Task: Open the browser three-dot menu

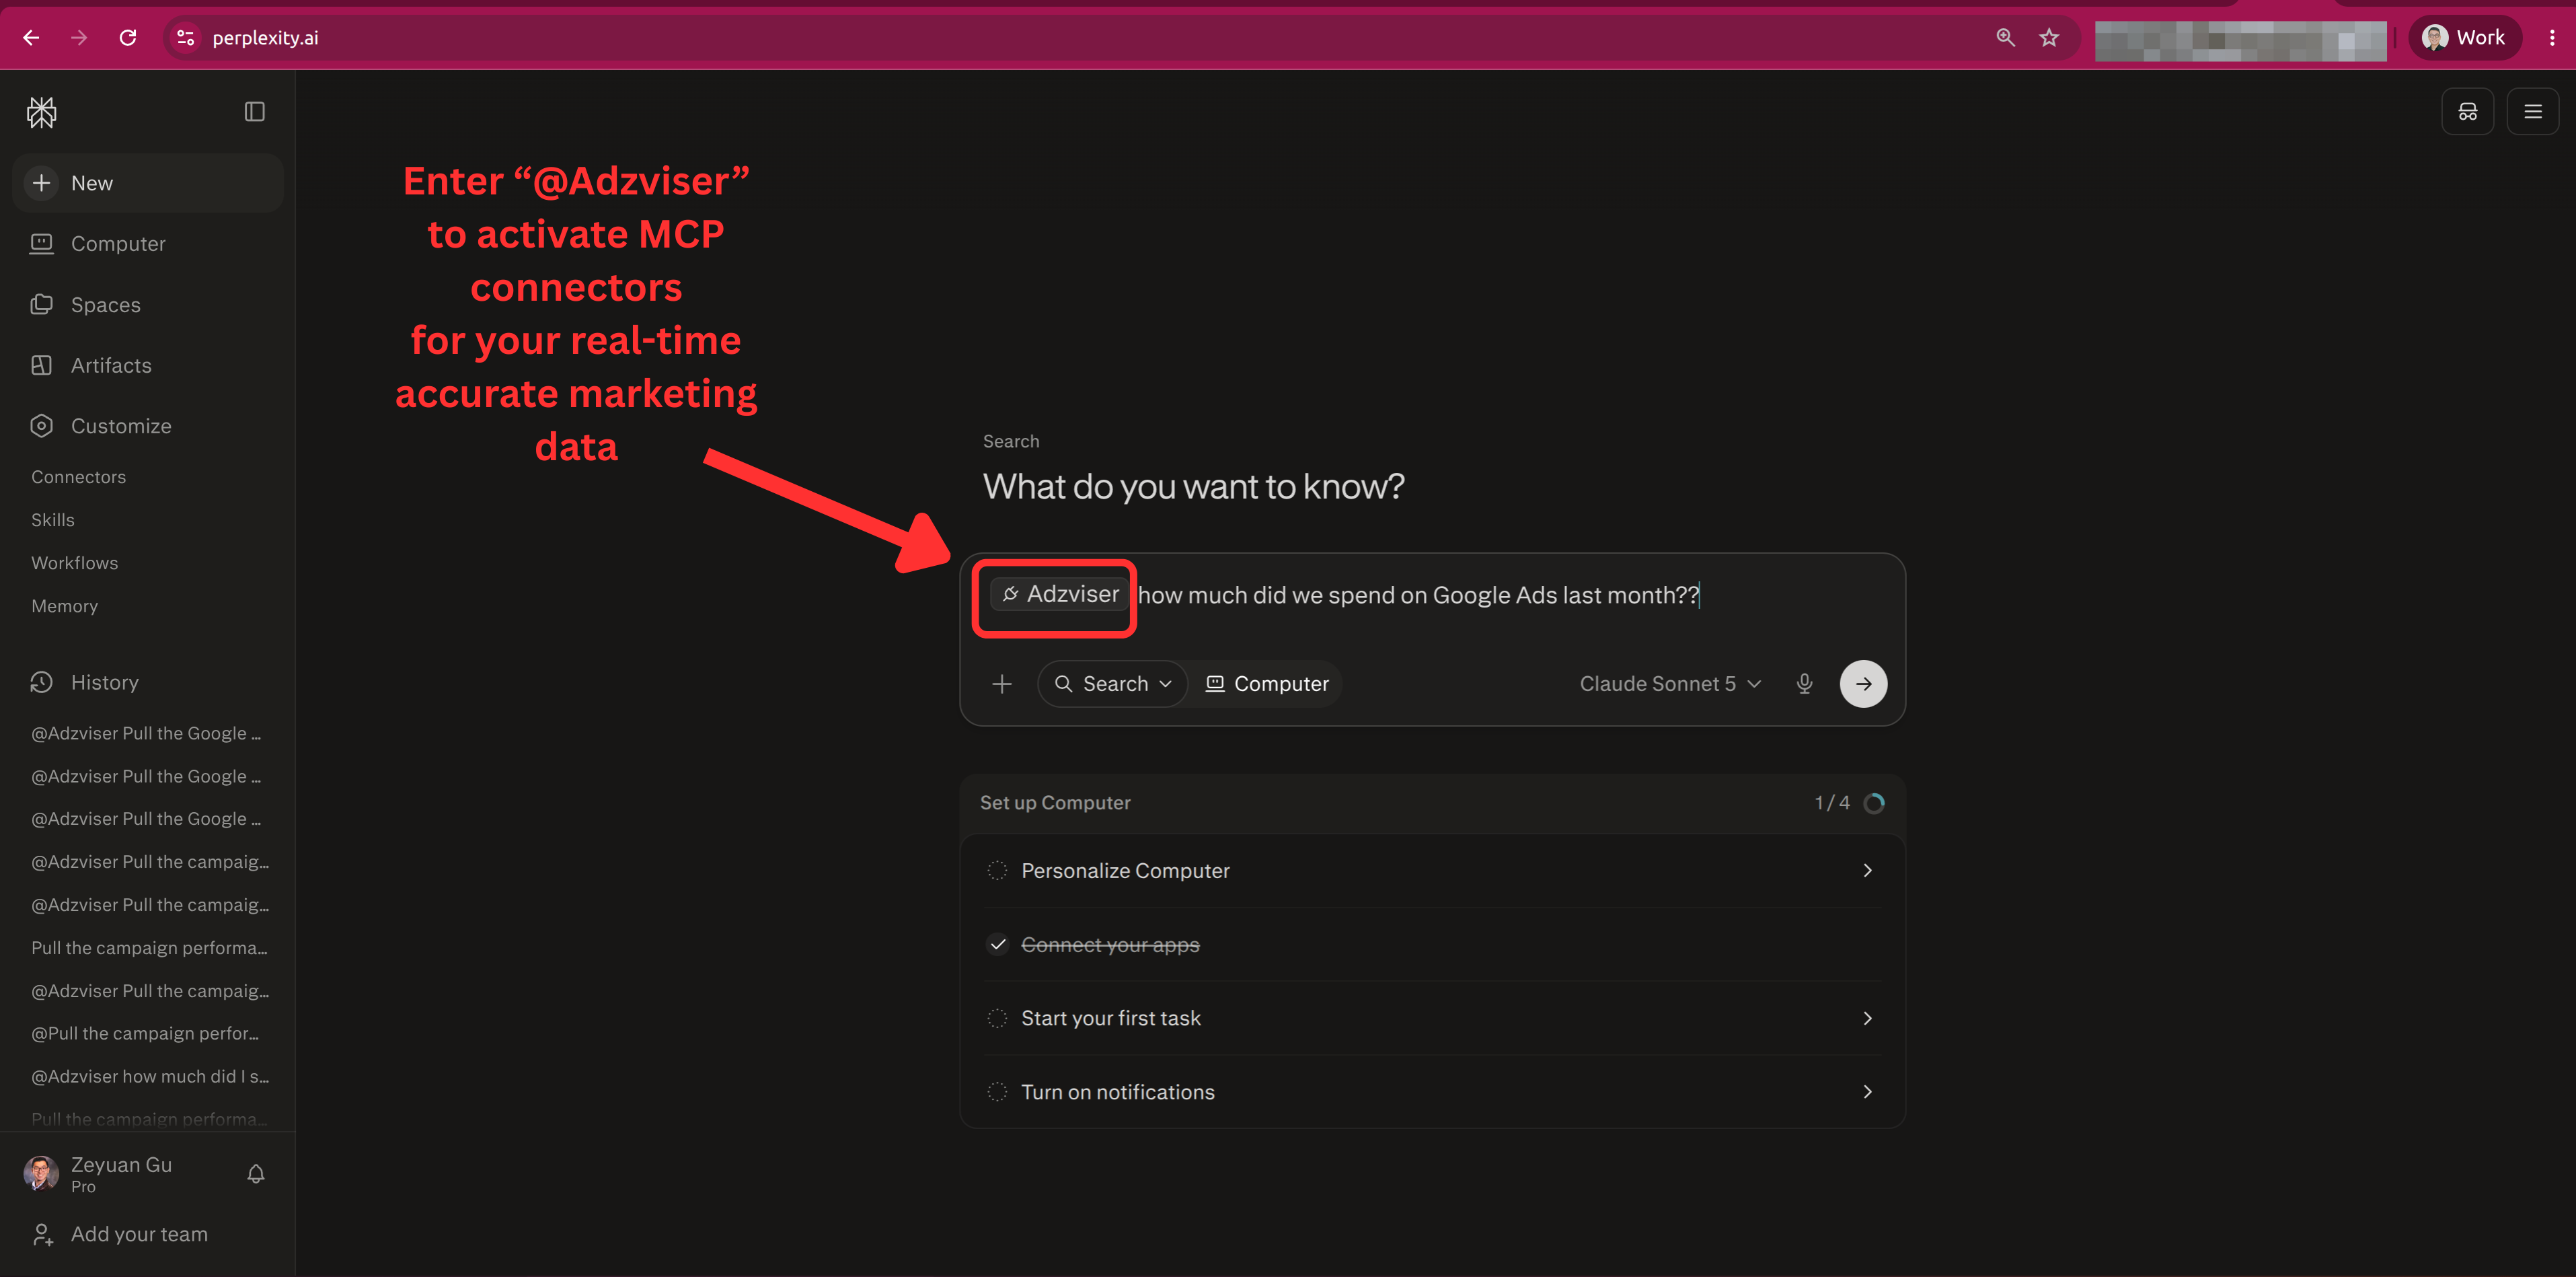Action: click(x=2551, y=38)
